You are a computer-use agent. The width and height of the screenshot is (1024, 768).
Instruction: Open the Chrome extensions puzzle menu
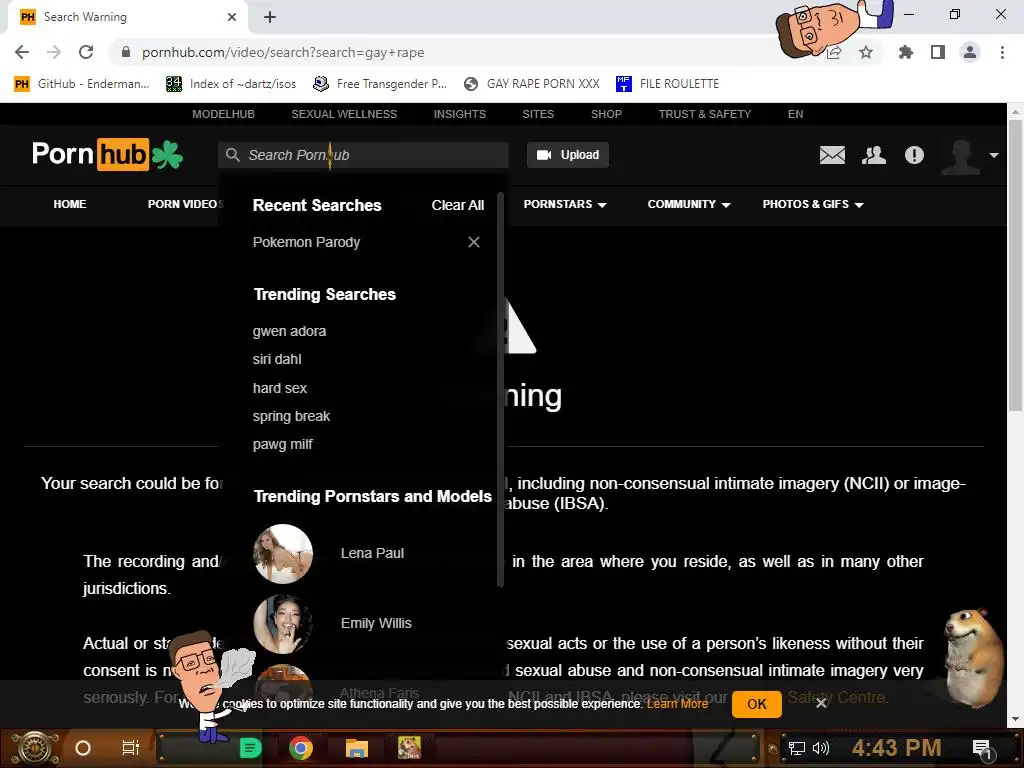point(905,52)
